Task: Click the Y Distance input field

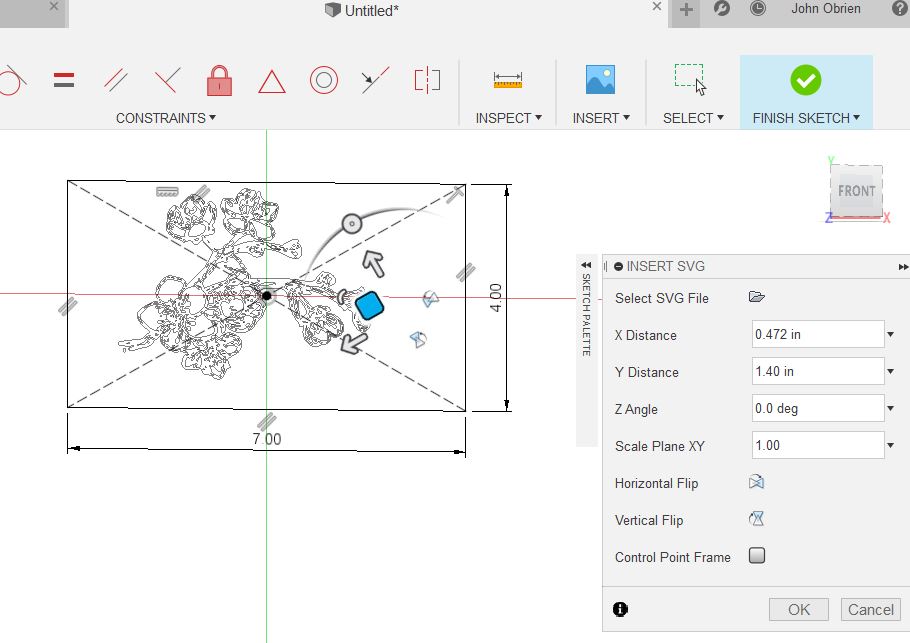Action: tap(818, 371)
